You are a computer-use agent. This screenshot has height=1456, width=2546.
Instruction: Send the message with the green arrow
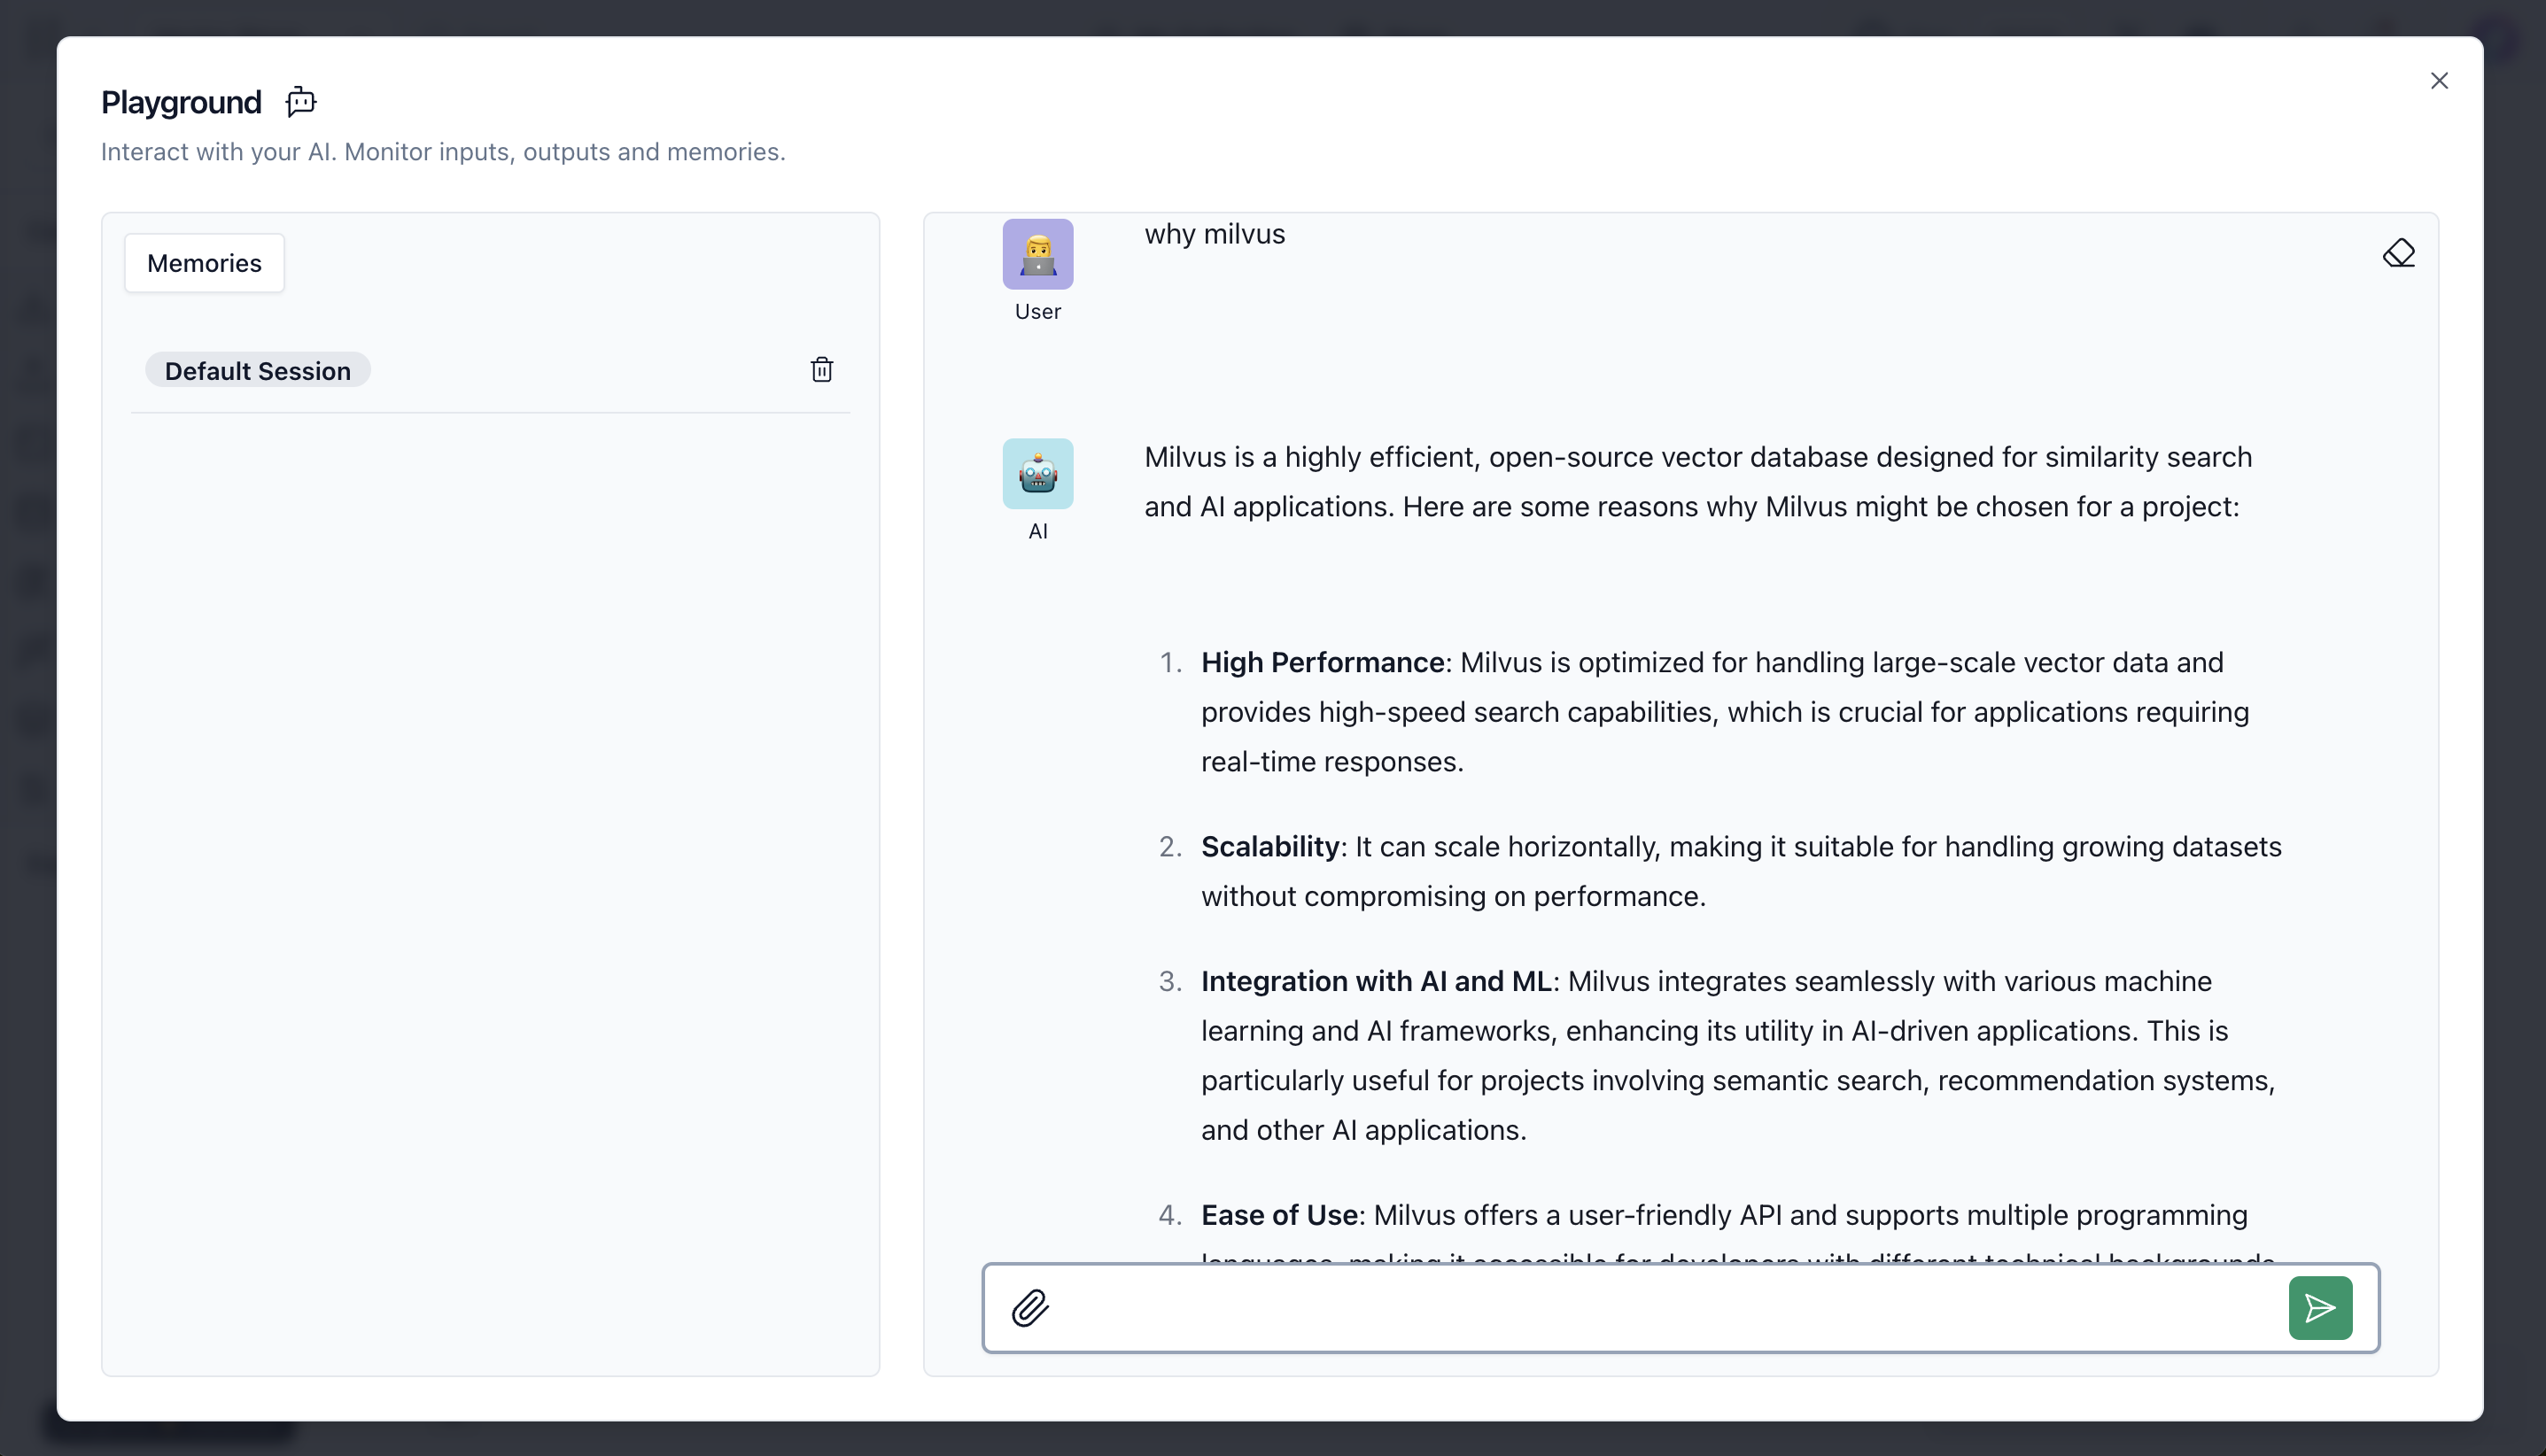(2319, 1308)
